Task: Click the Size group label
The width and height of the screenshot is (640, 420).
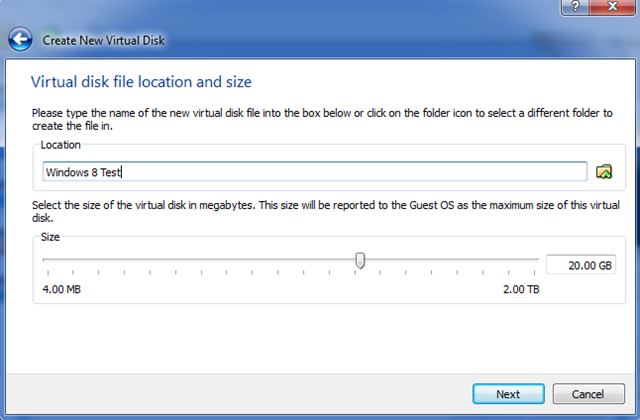Action: [50, 237]
